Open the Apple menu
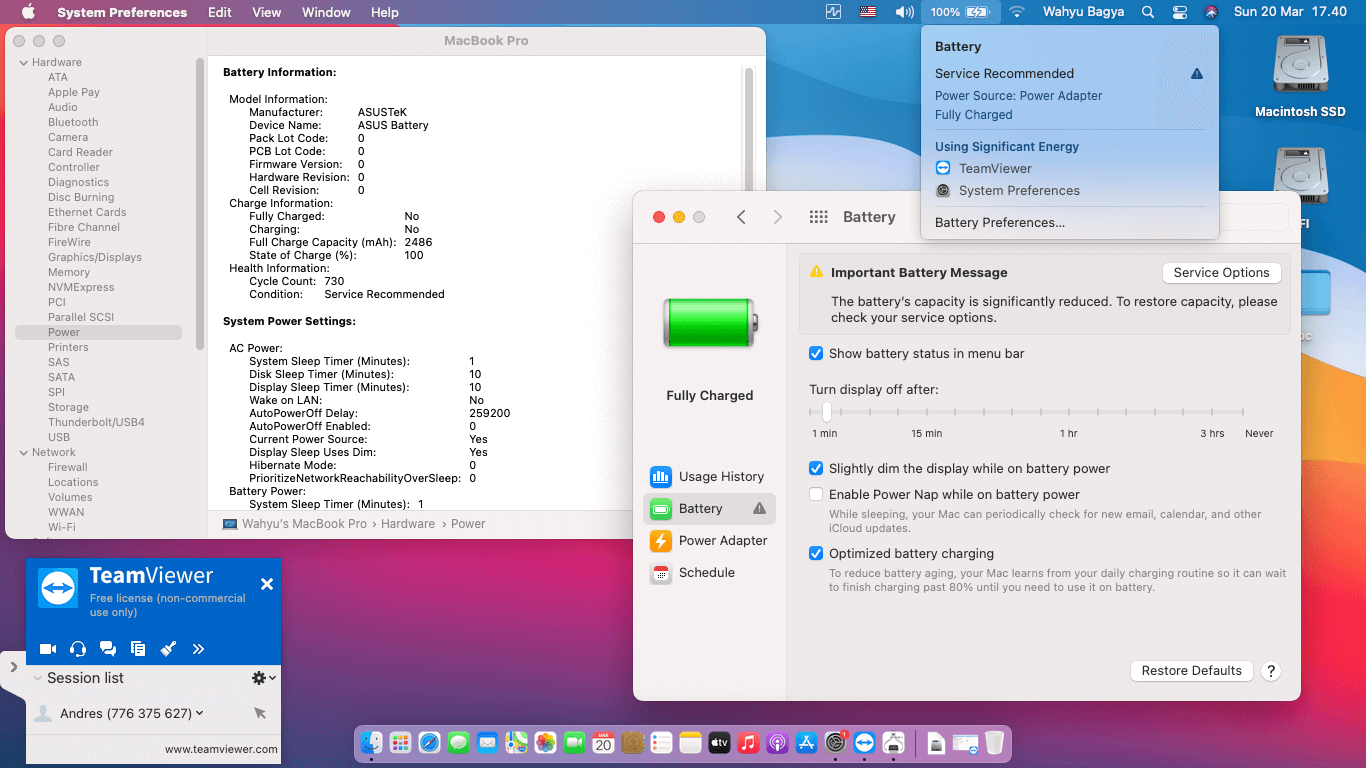1366x768 pixels. 28,12
